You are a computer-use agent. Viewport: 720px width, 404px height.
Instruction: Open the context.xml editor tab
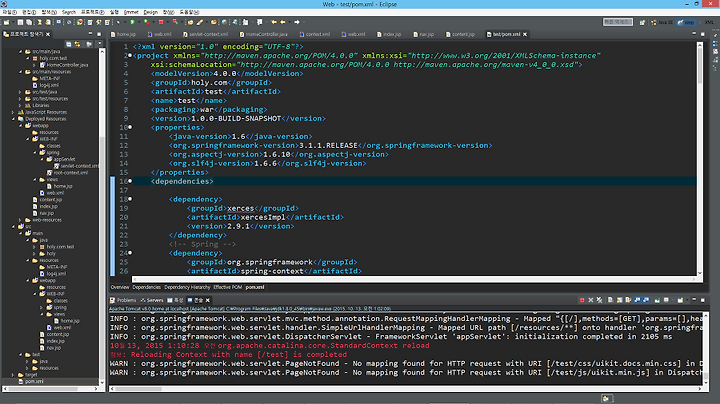[x=315, y=34]
